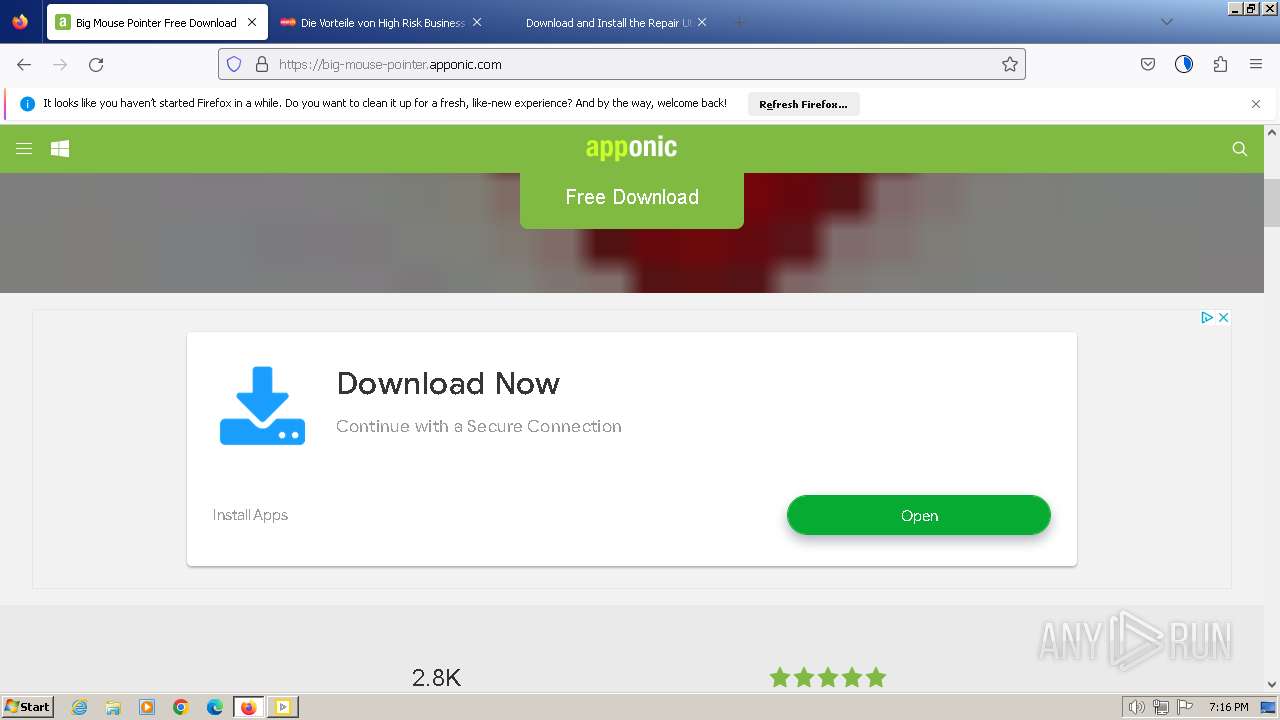Open the Firefox account profile icon
1280x720 pixels.
coord(1184,64)
